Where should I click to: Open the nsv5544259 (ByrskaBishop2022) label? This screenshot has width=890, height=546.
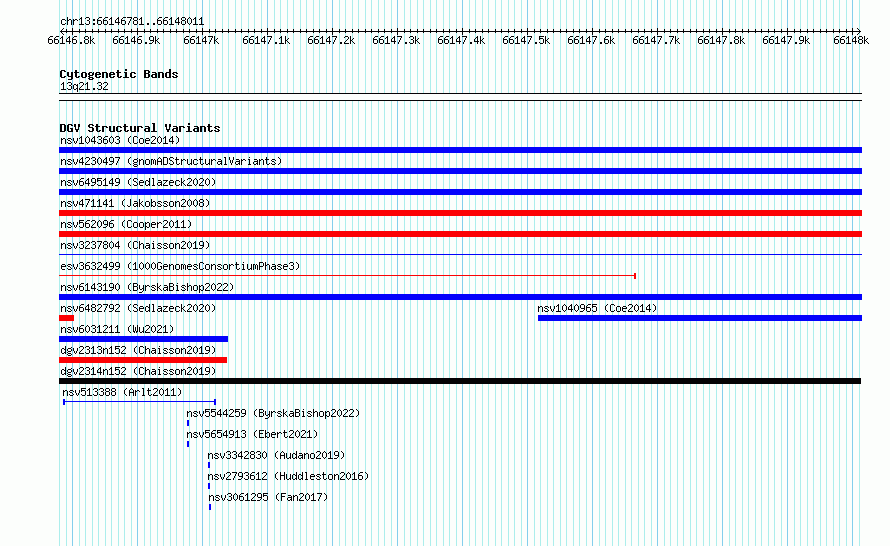[x=273, y=413]
